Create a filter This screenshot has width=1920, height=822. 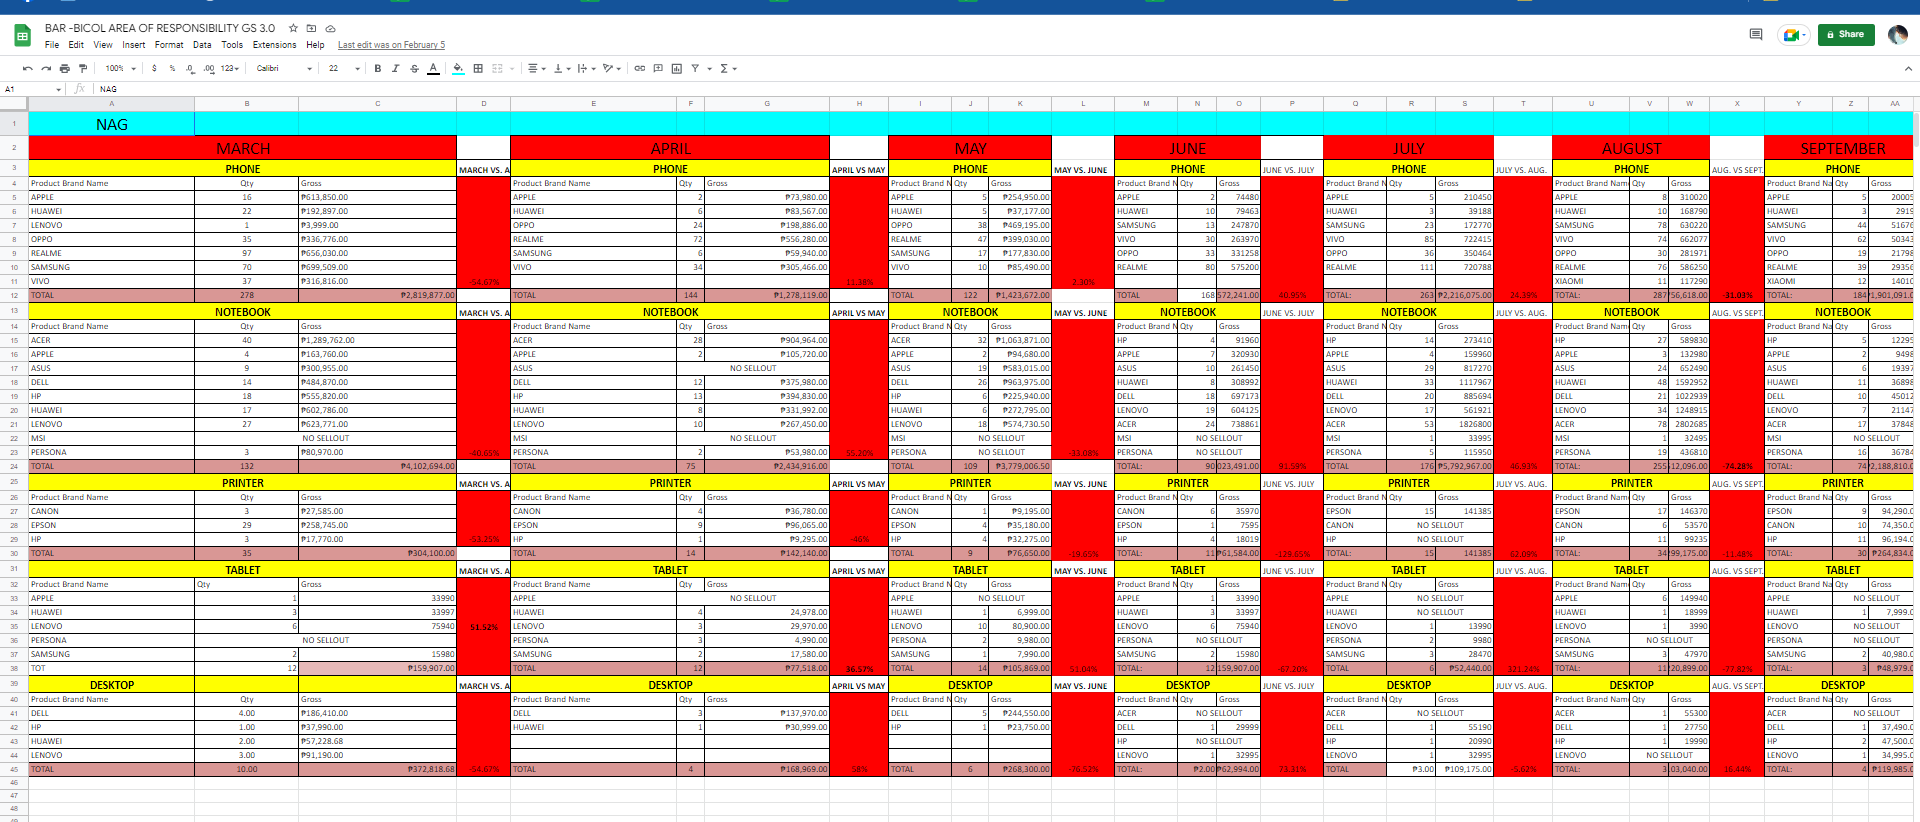695,69
